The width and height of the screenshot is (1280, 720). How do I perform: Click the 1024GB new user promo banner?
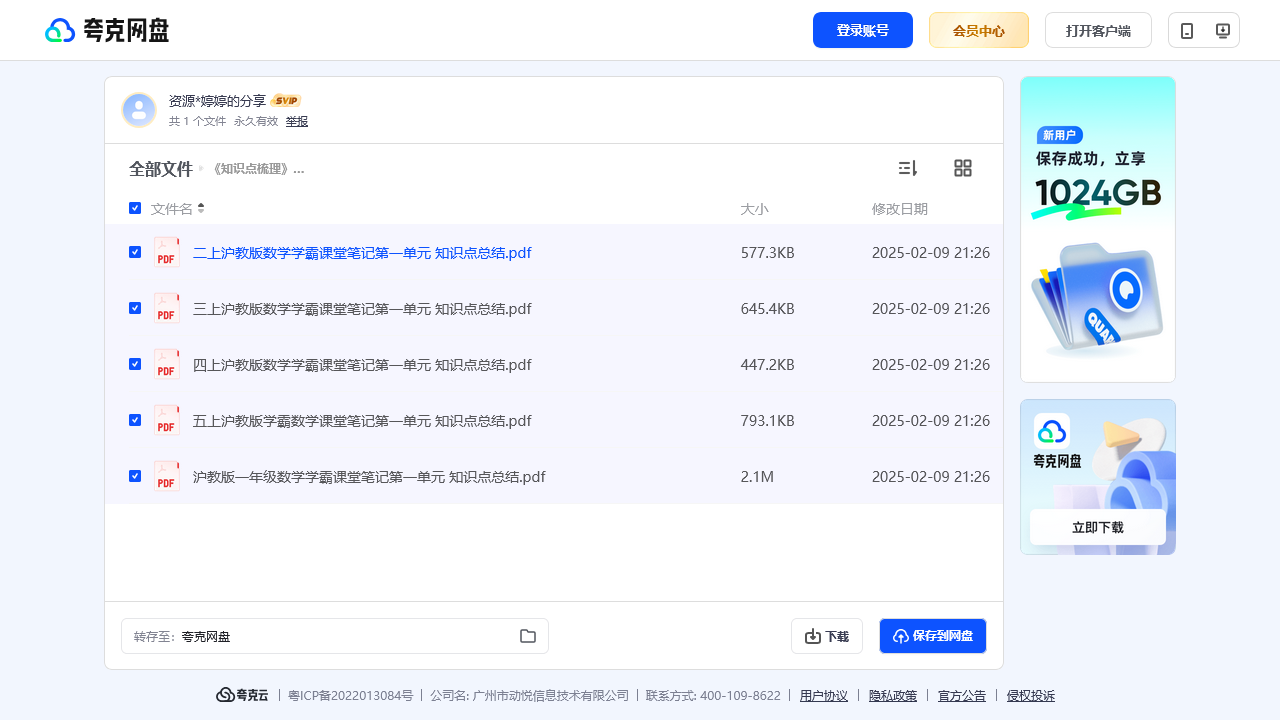pyautogui.click(x=1098, y=229)
